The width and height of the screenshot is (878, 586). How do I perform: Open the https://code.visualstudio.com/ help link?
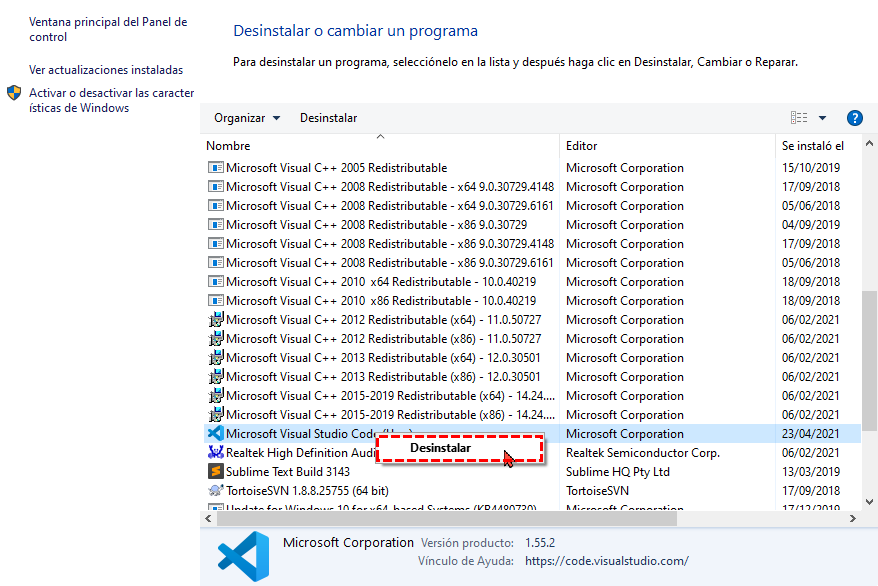pos(606,561)
